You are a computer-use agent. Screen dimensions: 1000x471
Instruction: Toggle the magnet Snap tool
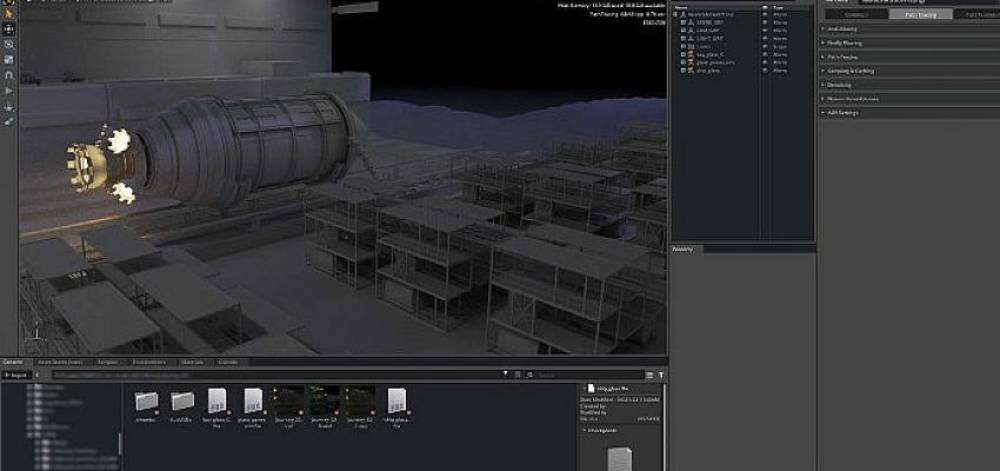click(x=9, y=75)
